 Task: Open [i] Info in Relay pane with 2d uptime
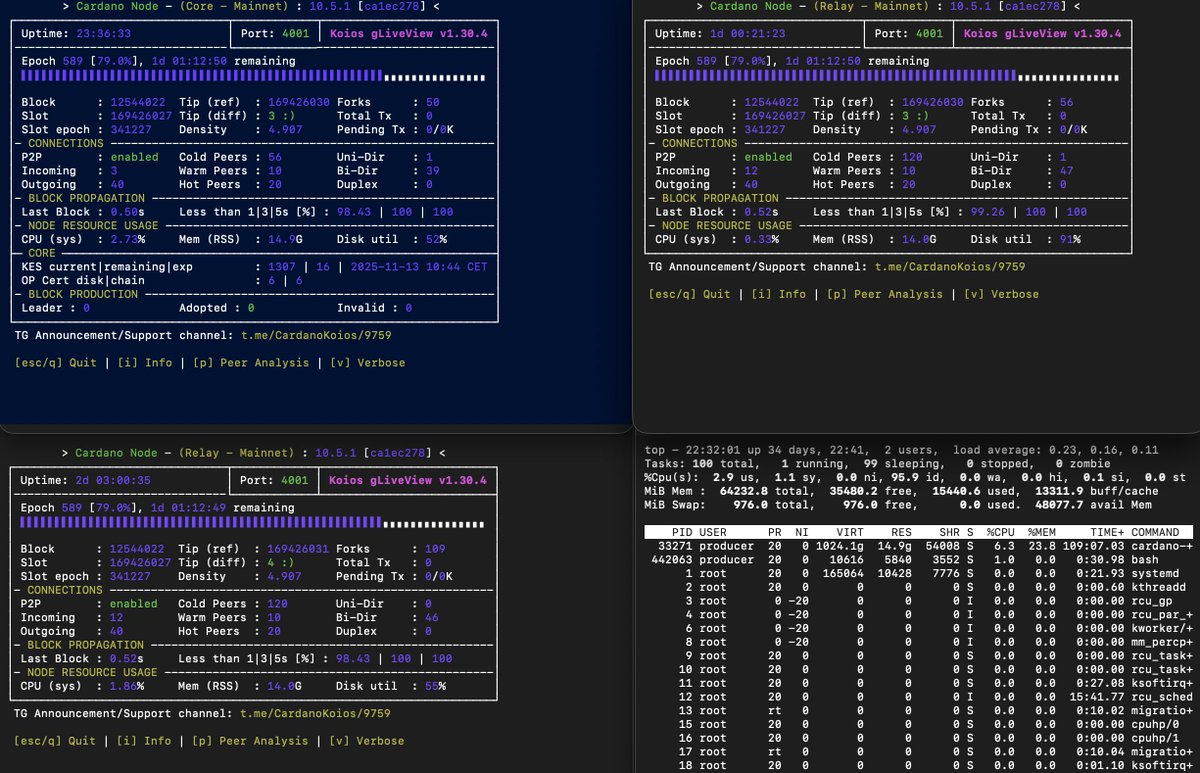click(x=145, y=741)
